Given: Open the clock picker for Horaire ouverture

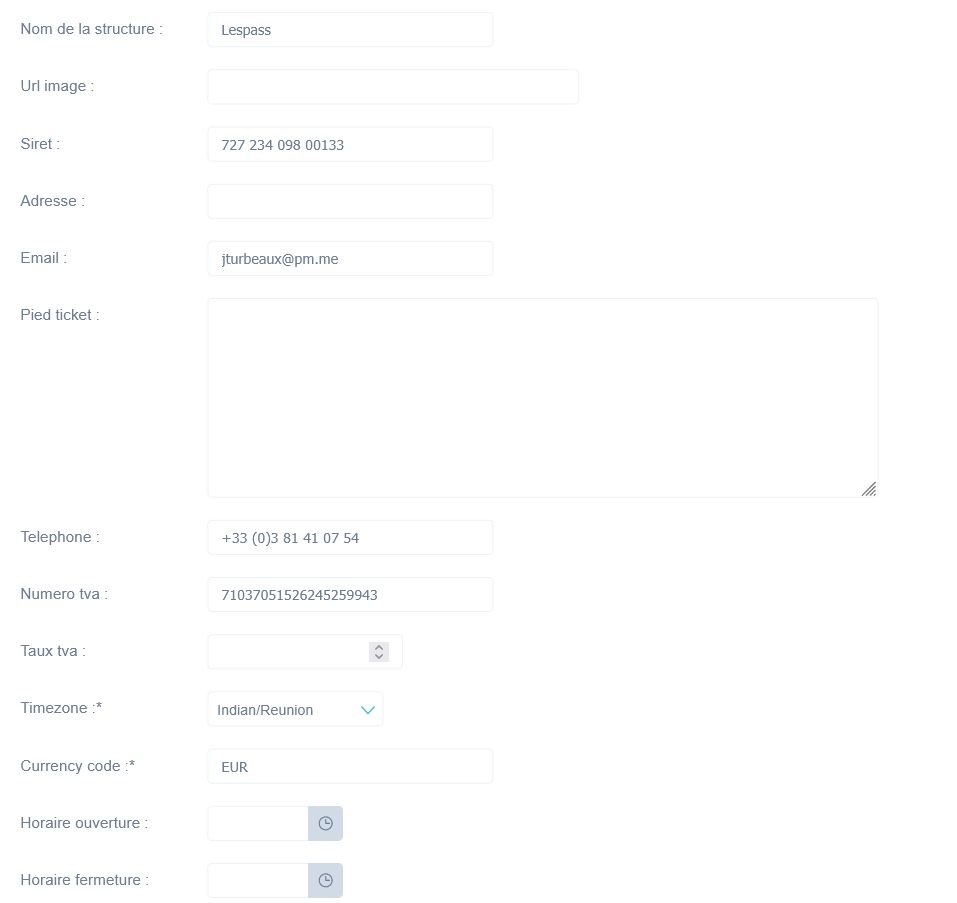Looking at the screenshot, I should (325, 823).
